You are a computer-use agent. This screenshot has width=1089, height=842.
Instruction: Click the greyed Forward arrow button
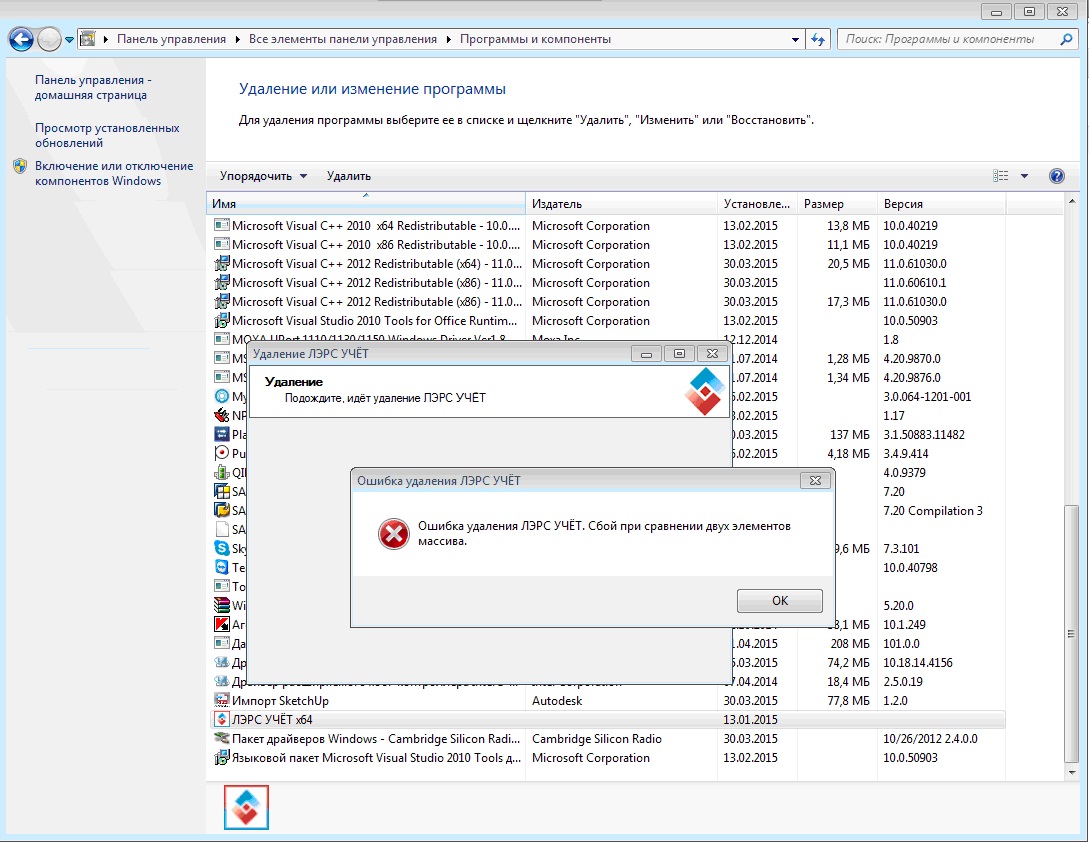(x=49, y=40)
